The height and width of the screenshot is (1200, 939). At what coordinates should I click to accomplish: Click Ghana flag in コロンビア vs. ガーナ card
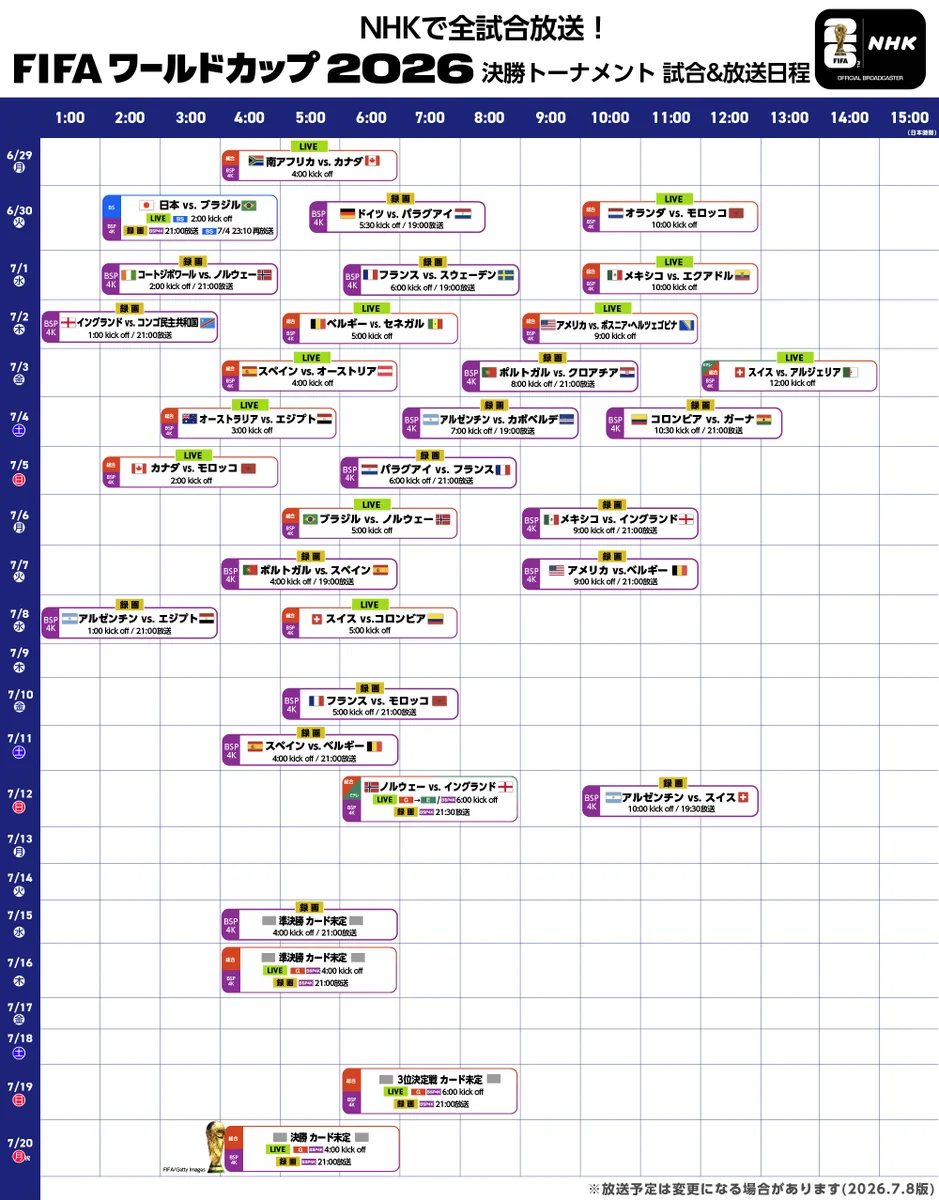click(x=764, y=419)
